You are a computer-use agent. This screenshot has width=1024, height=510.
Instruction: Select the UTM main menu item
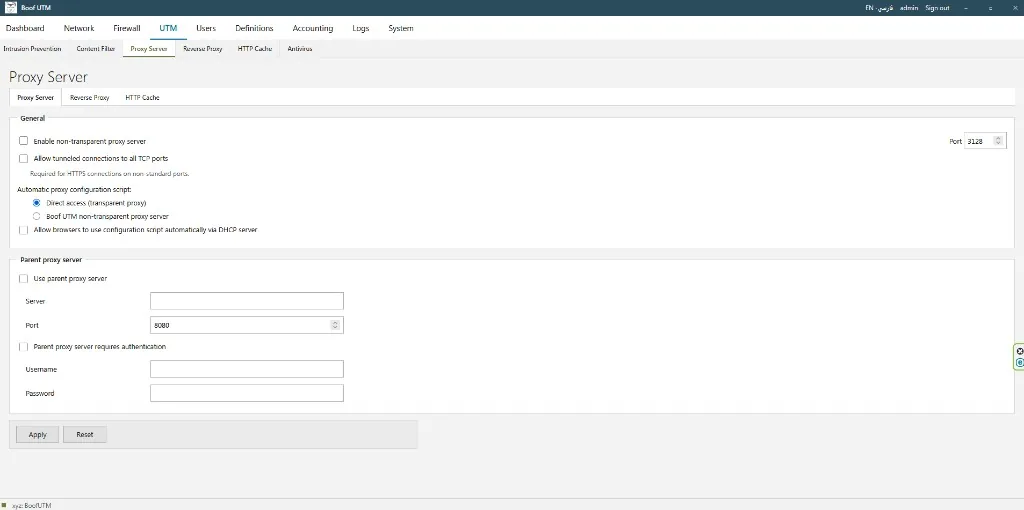click(168, 28)
